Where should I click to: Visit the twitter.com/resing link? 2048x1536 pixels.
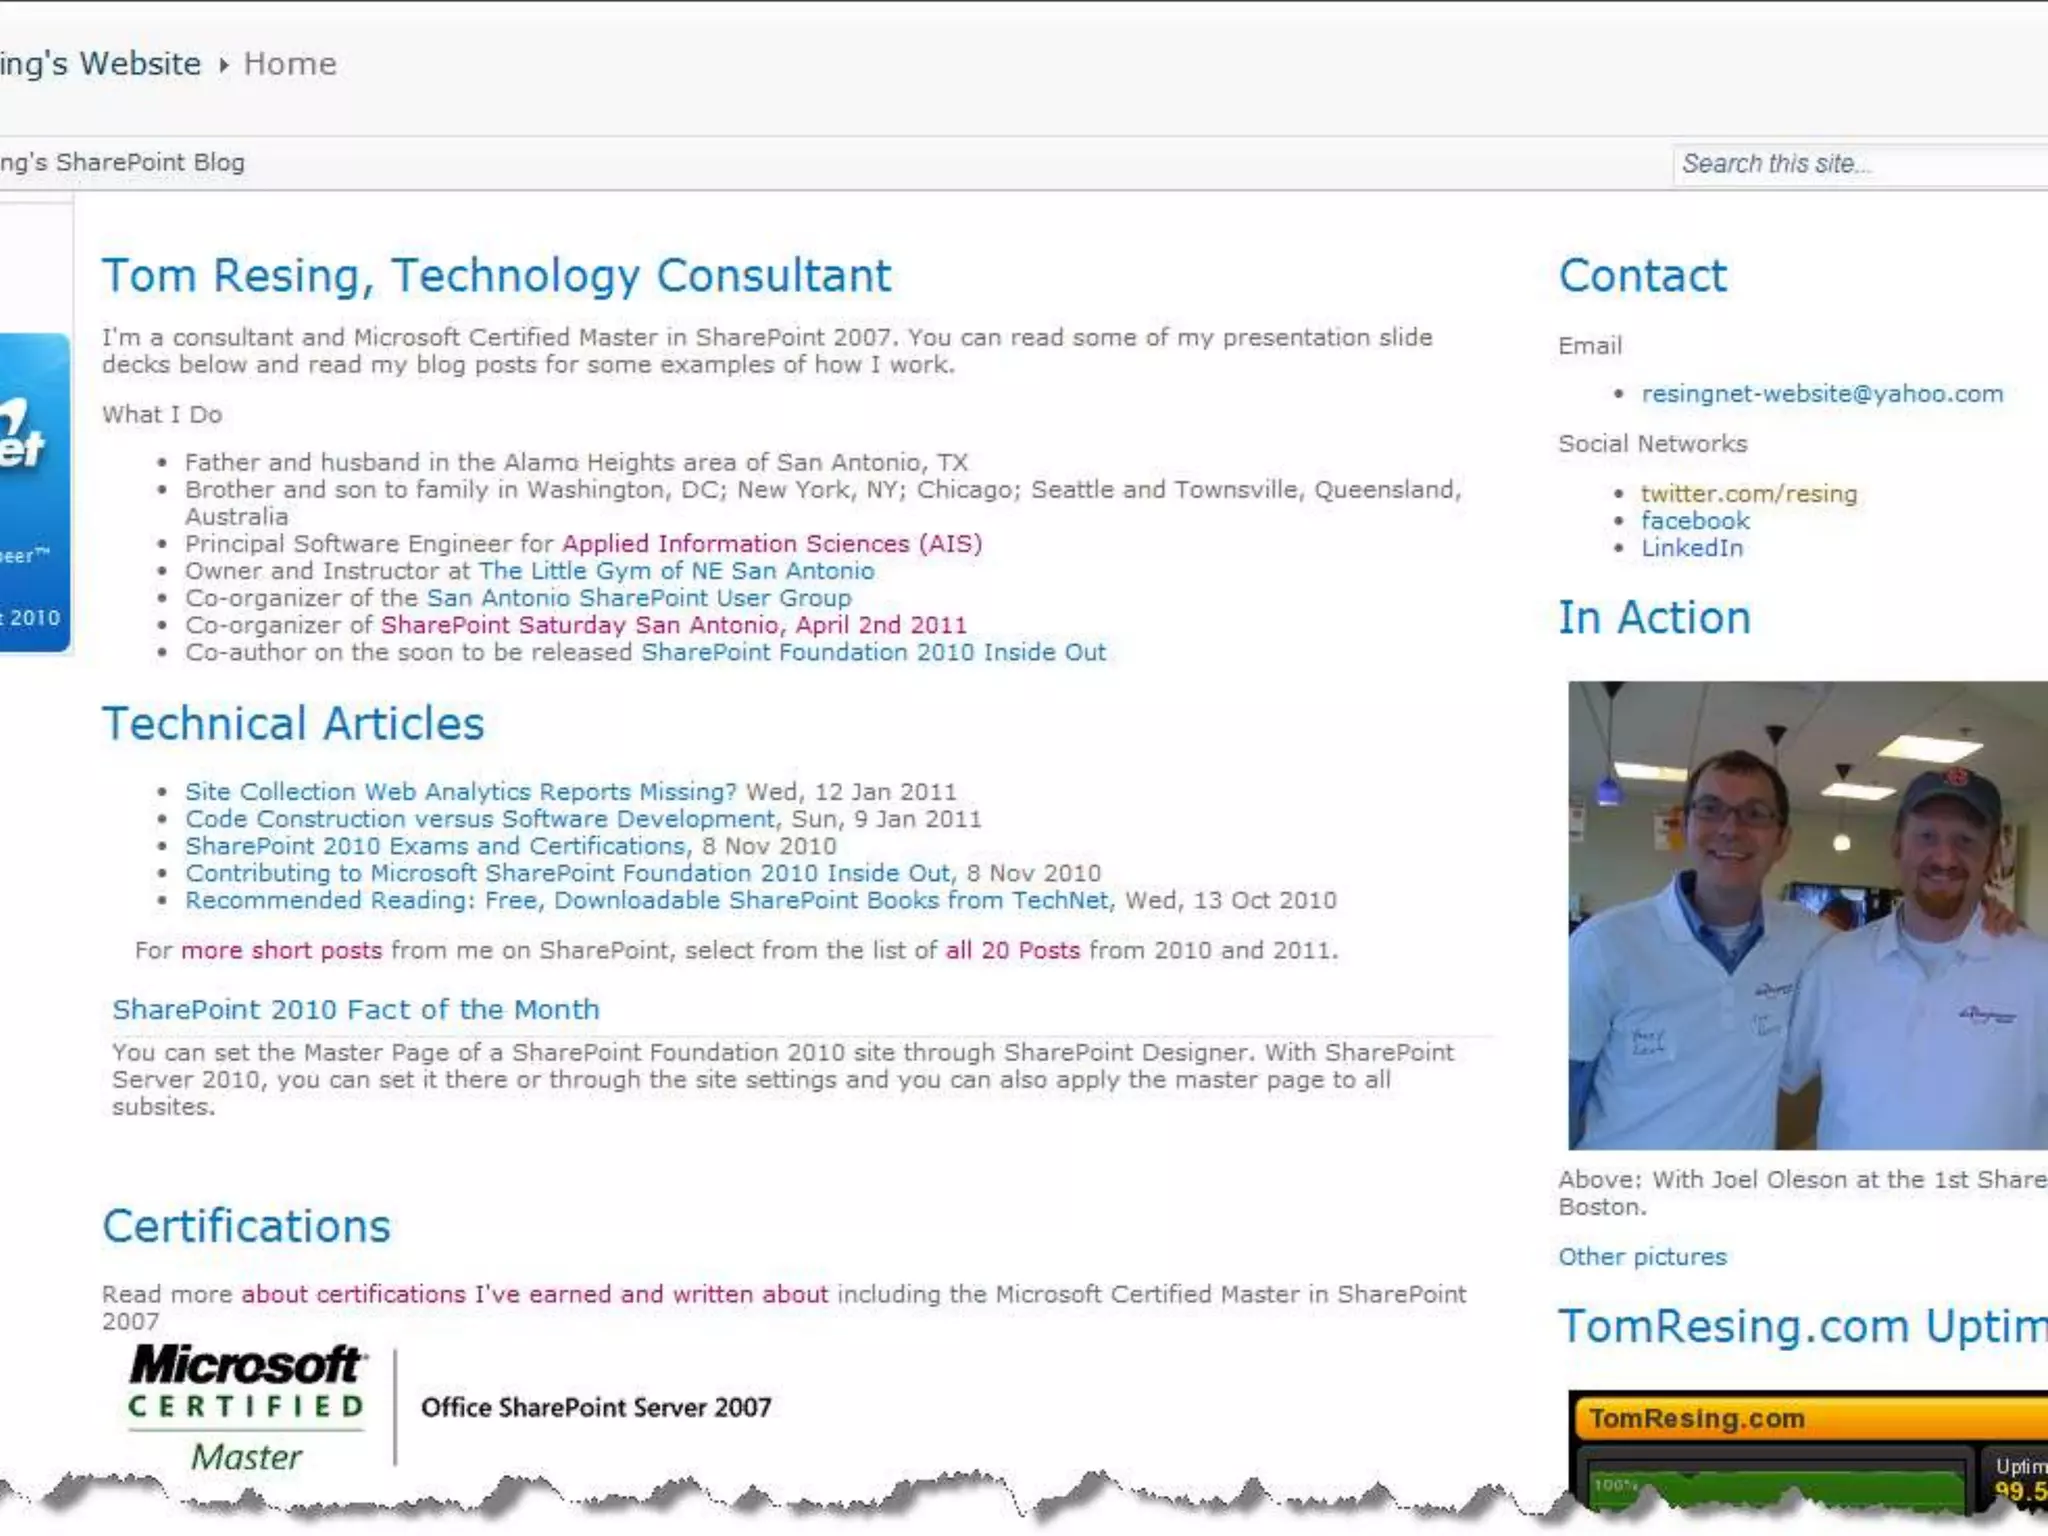click(x=1748, y=493)
